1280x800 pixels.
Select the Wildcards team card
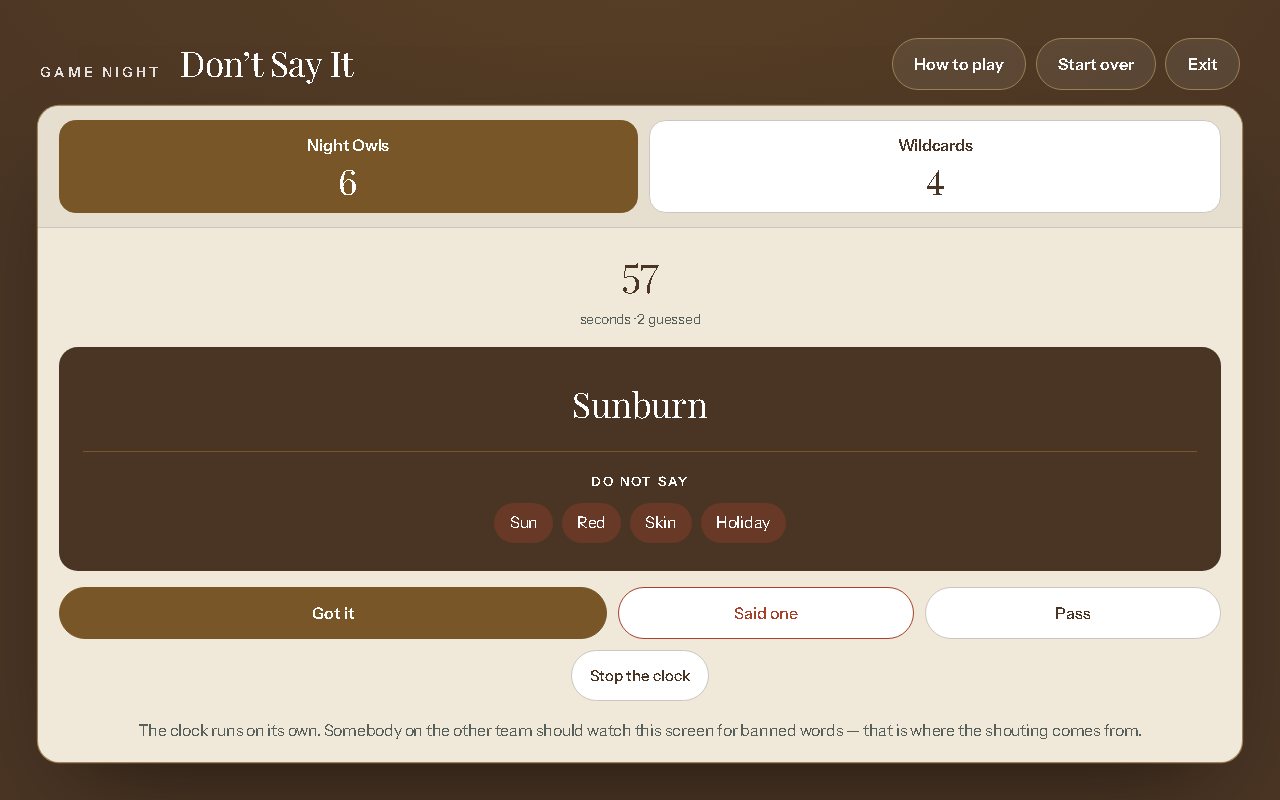tap(935, 167)
